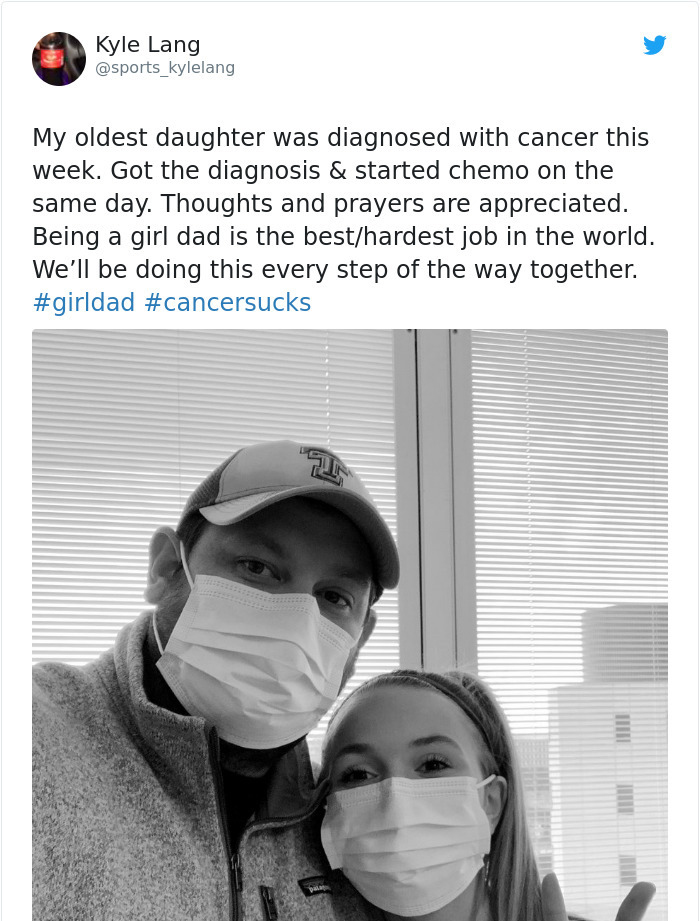Open the attached black-and-white selfie photo
This screenshot has height=921, width=700.
350,625
